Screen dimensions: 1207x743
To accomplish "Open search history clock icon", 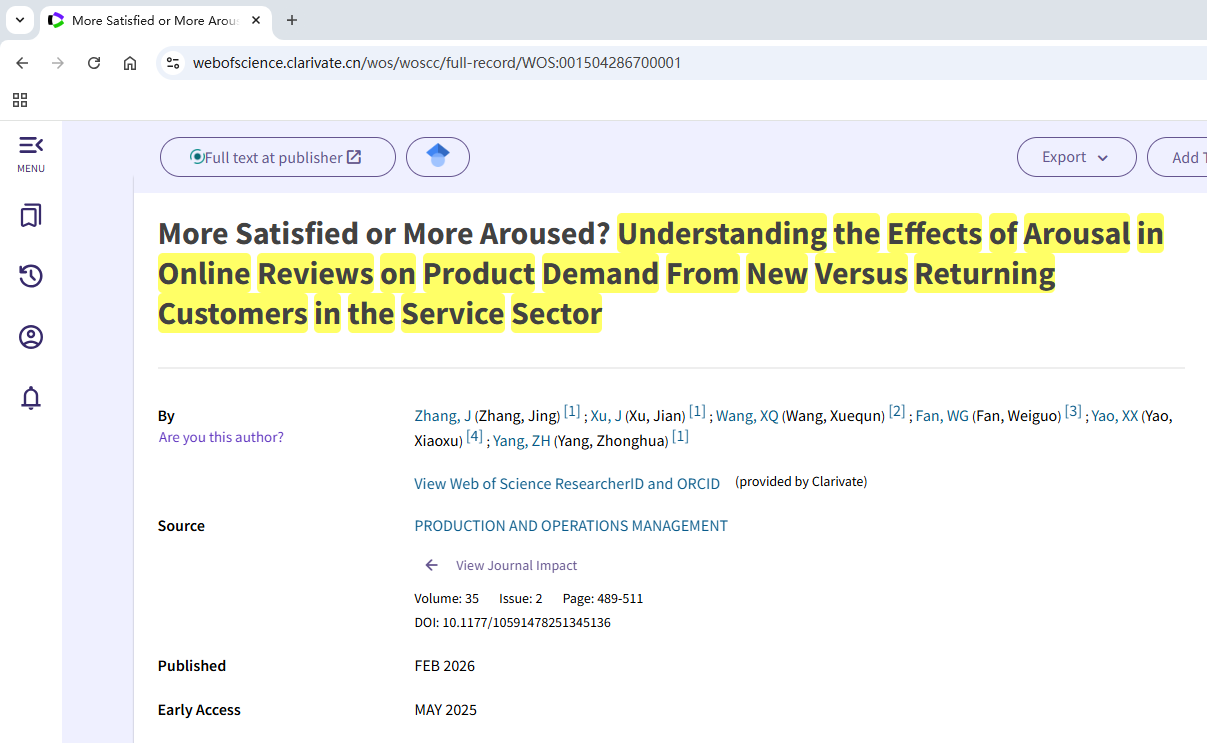I will tap(31, 276).
